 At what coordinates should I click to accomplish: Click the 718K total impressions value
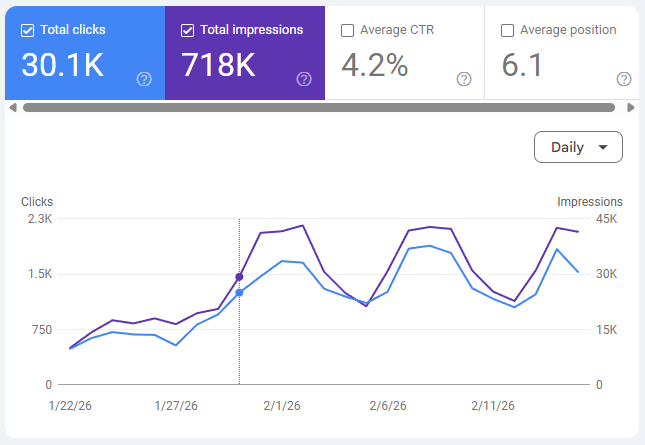click(x=218, y=65)
